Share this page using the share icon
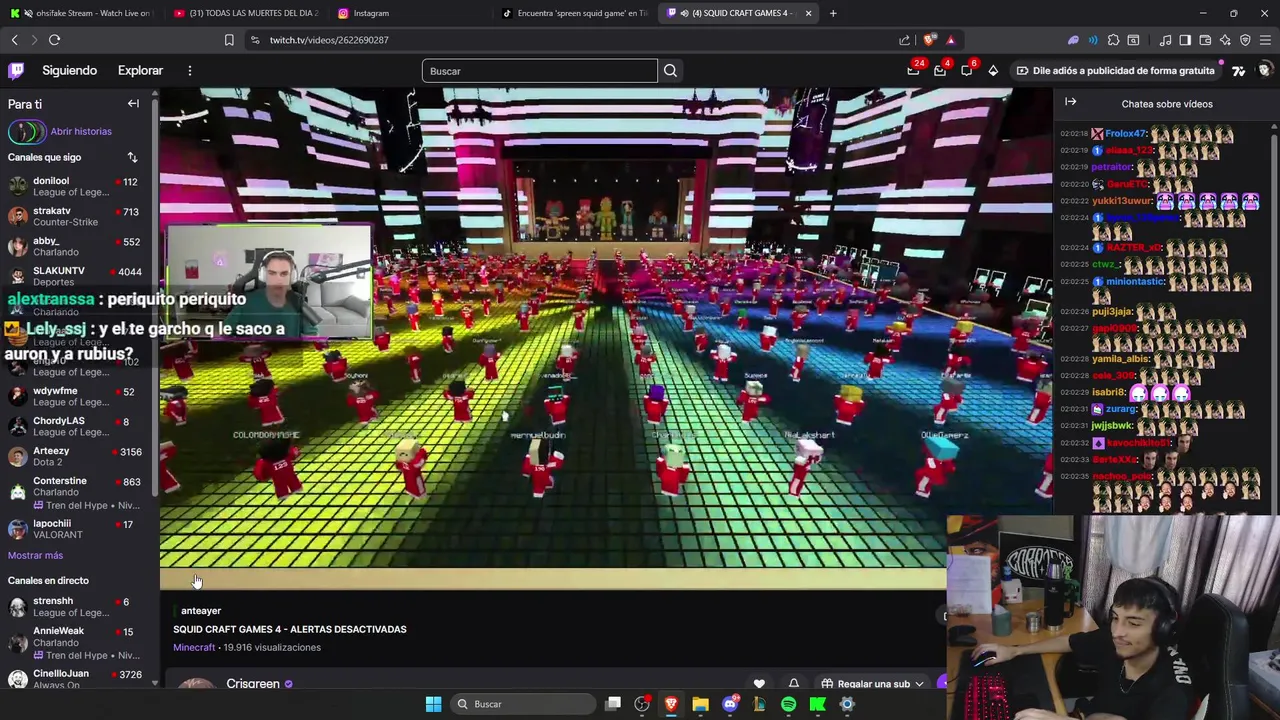The height and width of the screenshot is (720, 1280). [x=905, y=40]
